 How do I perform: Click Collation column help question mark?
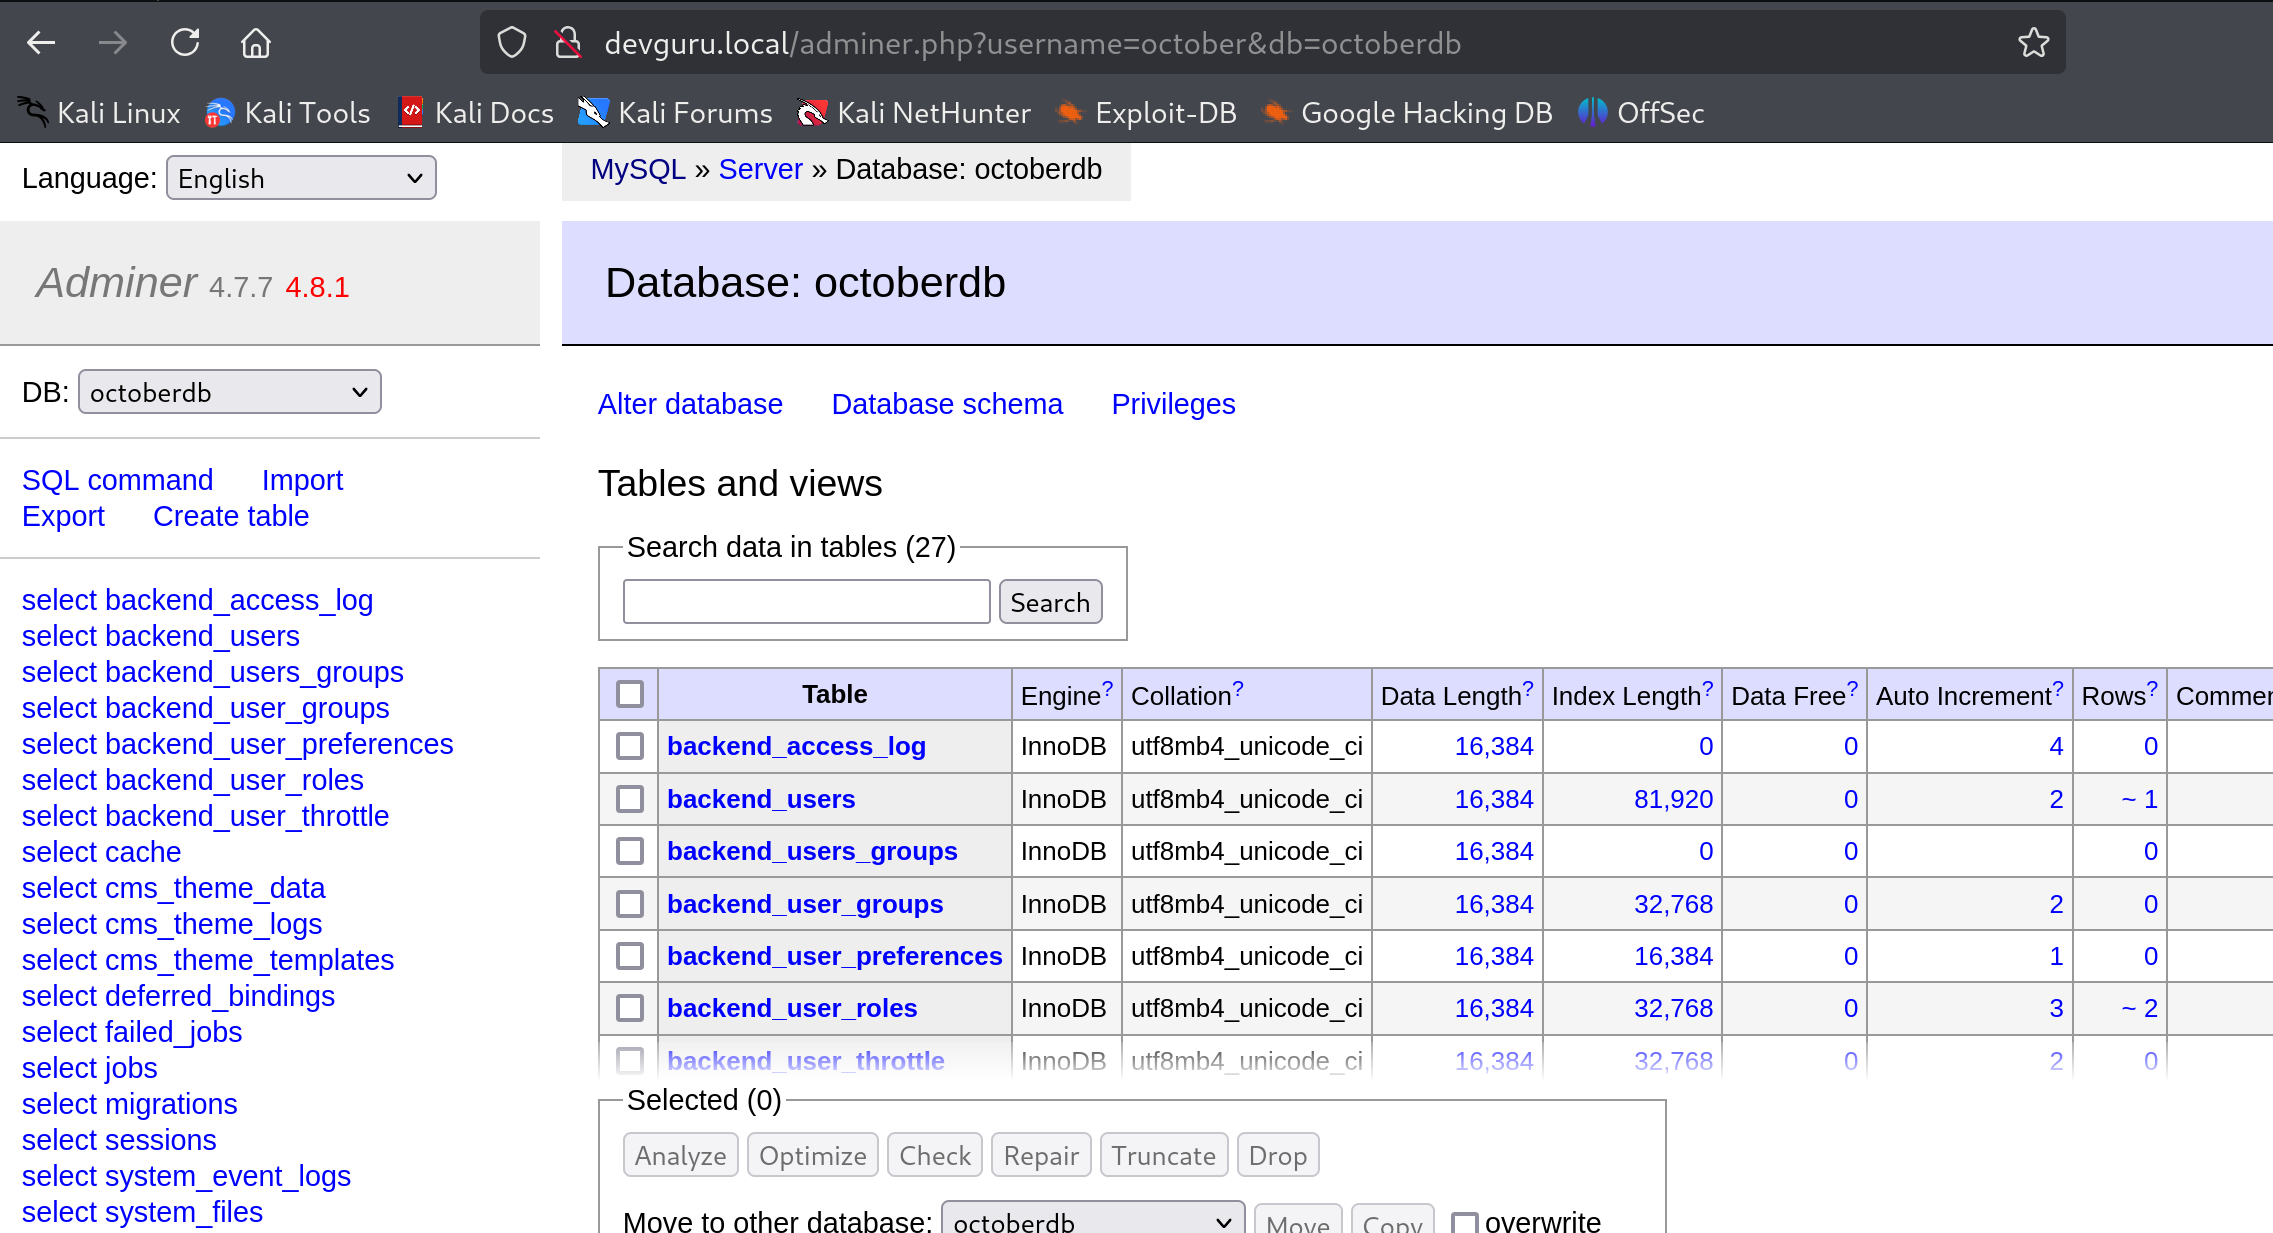pos(1238,689)
